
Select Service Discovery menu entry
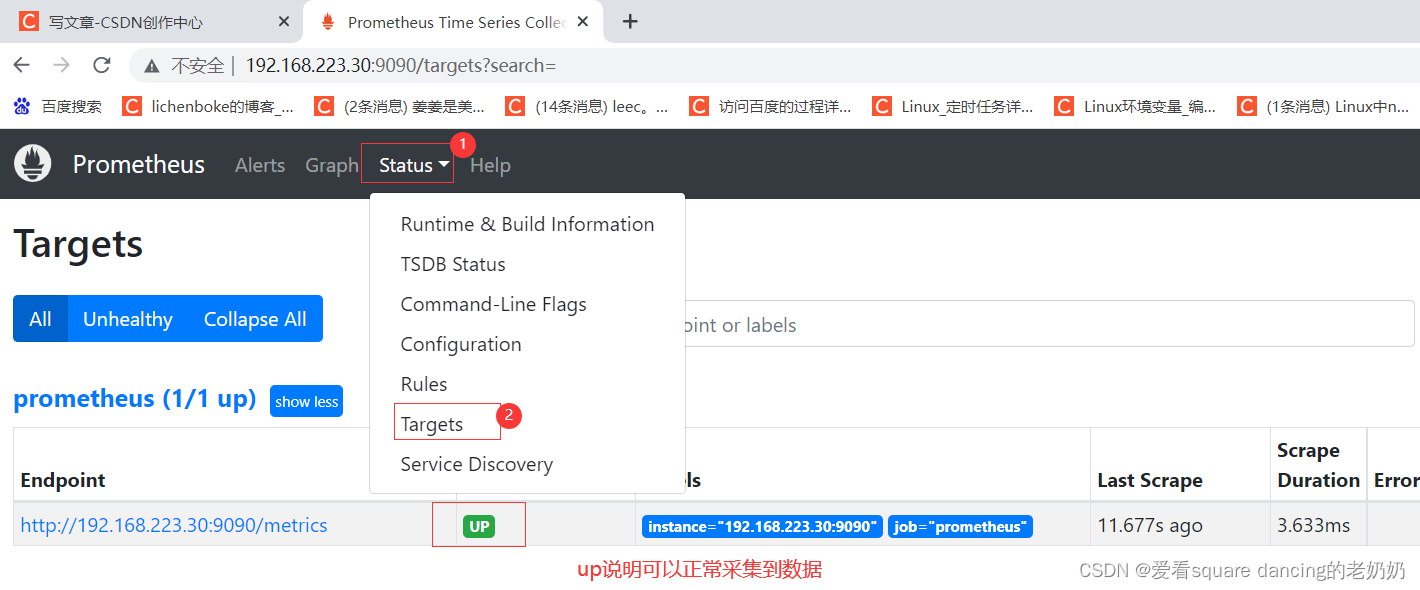tap(476, 464)
